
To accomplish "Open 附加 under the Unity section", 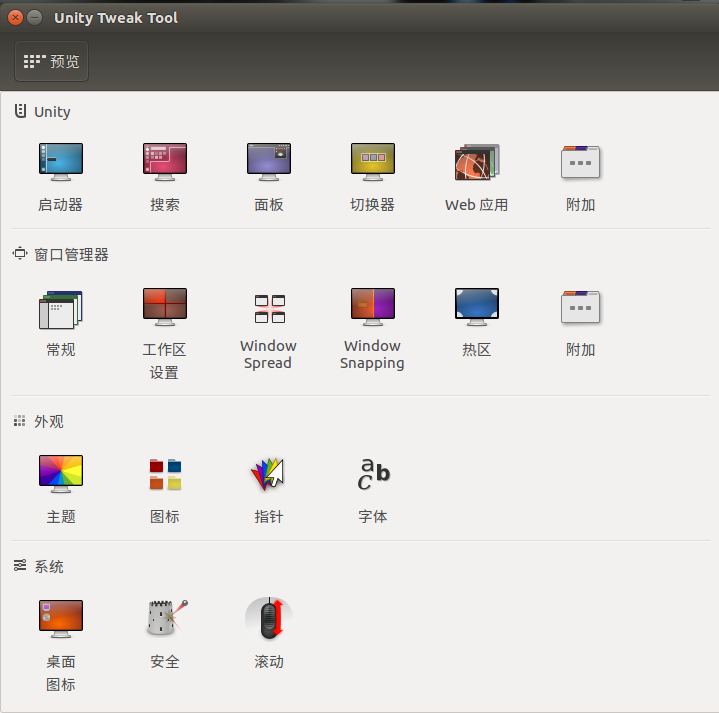I will click(581, 162).
